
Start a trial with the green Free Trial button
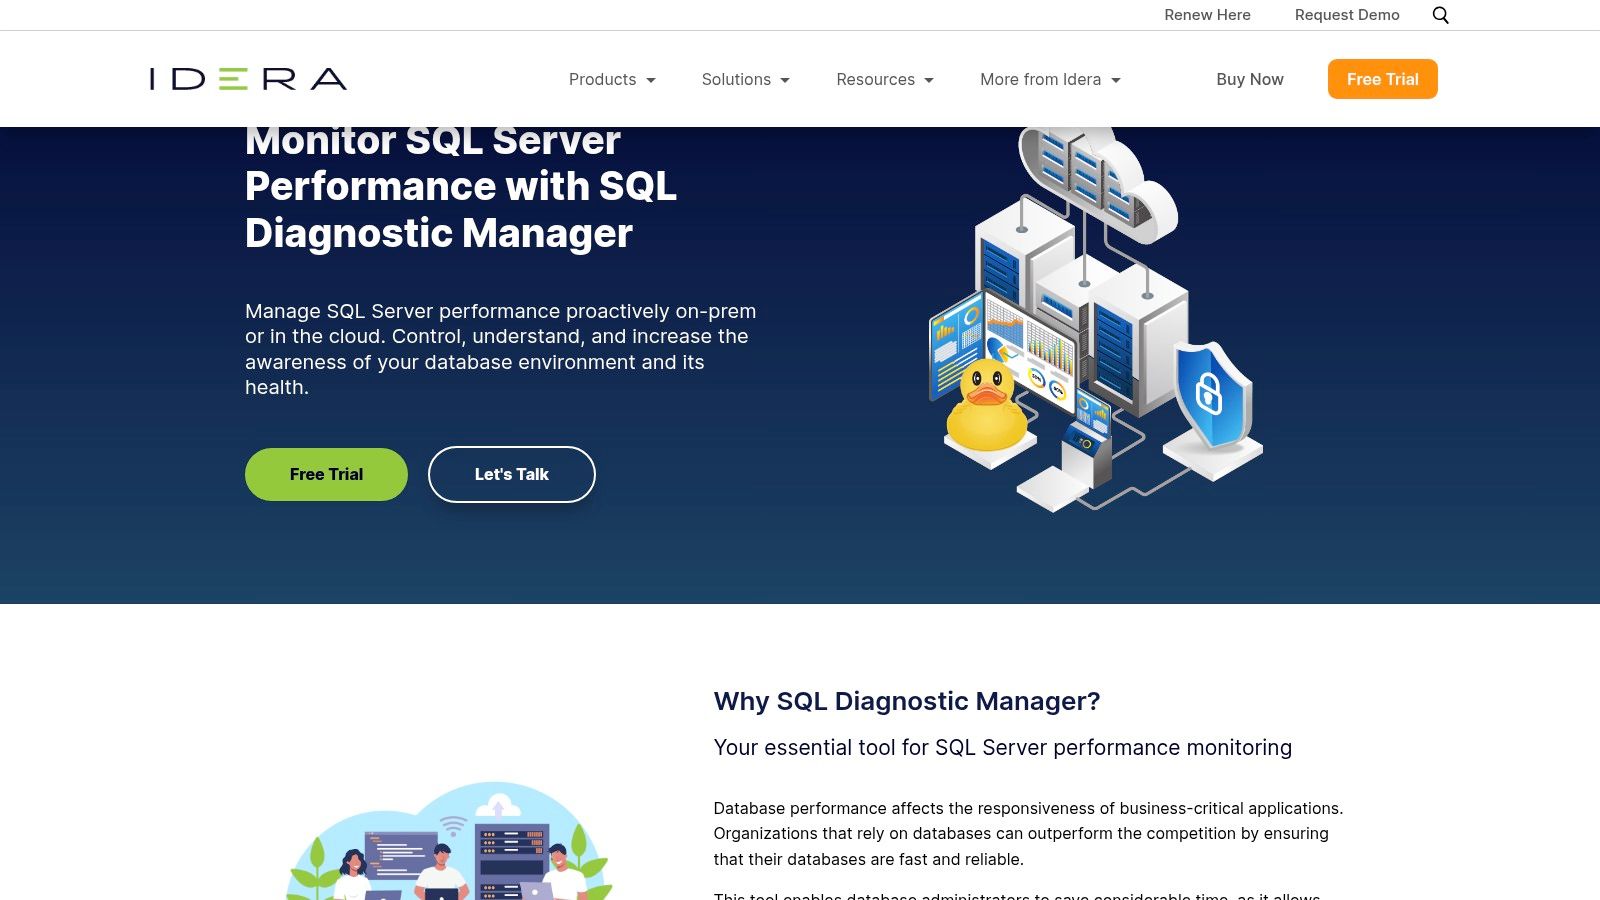(x=325, y=474)
